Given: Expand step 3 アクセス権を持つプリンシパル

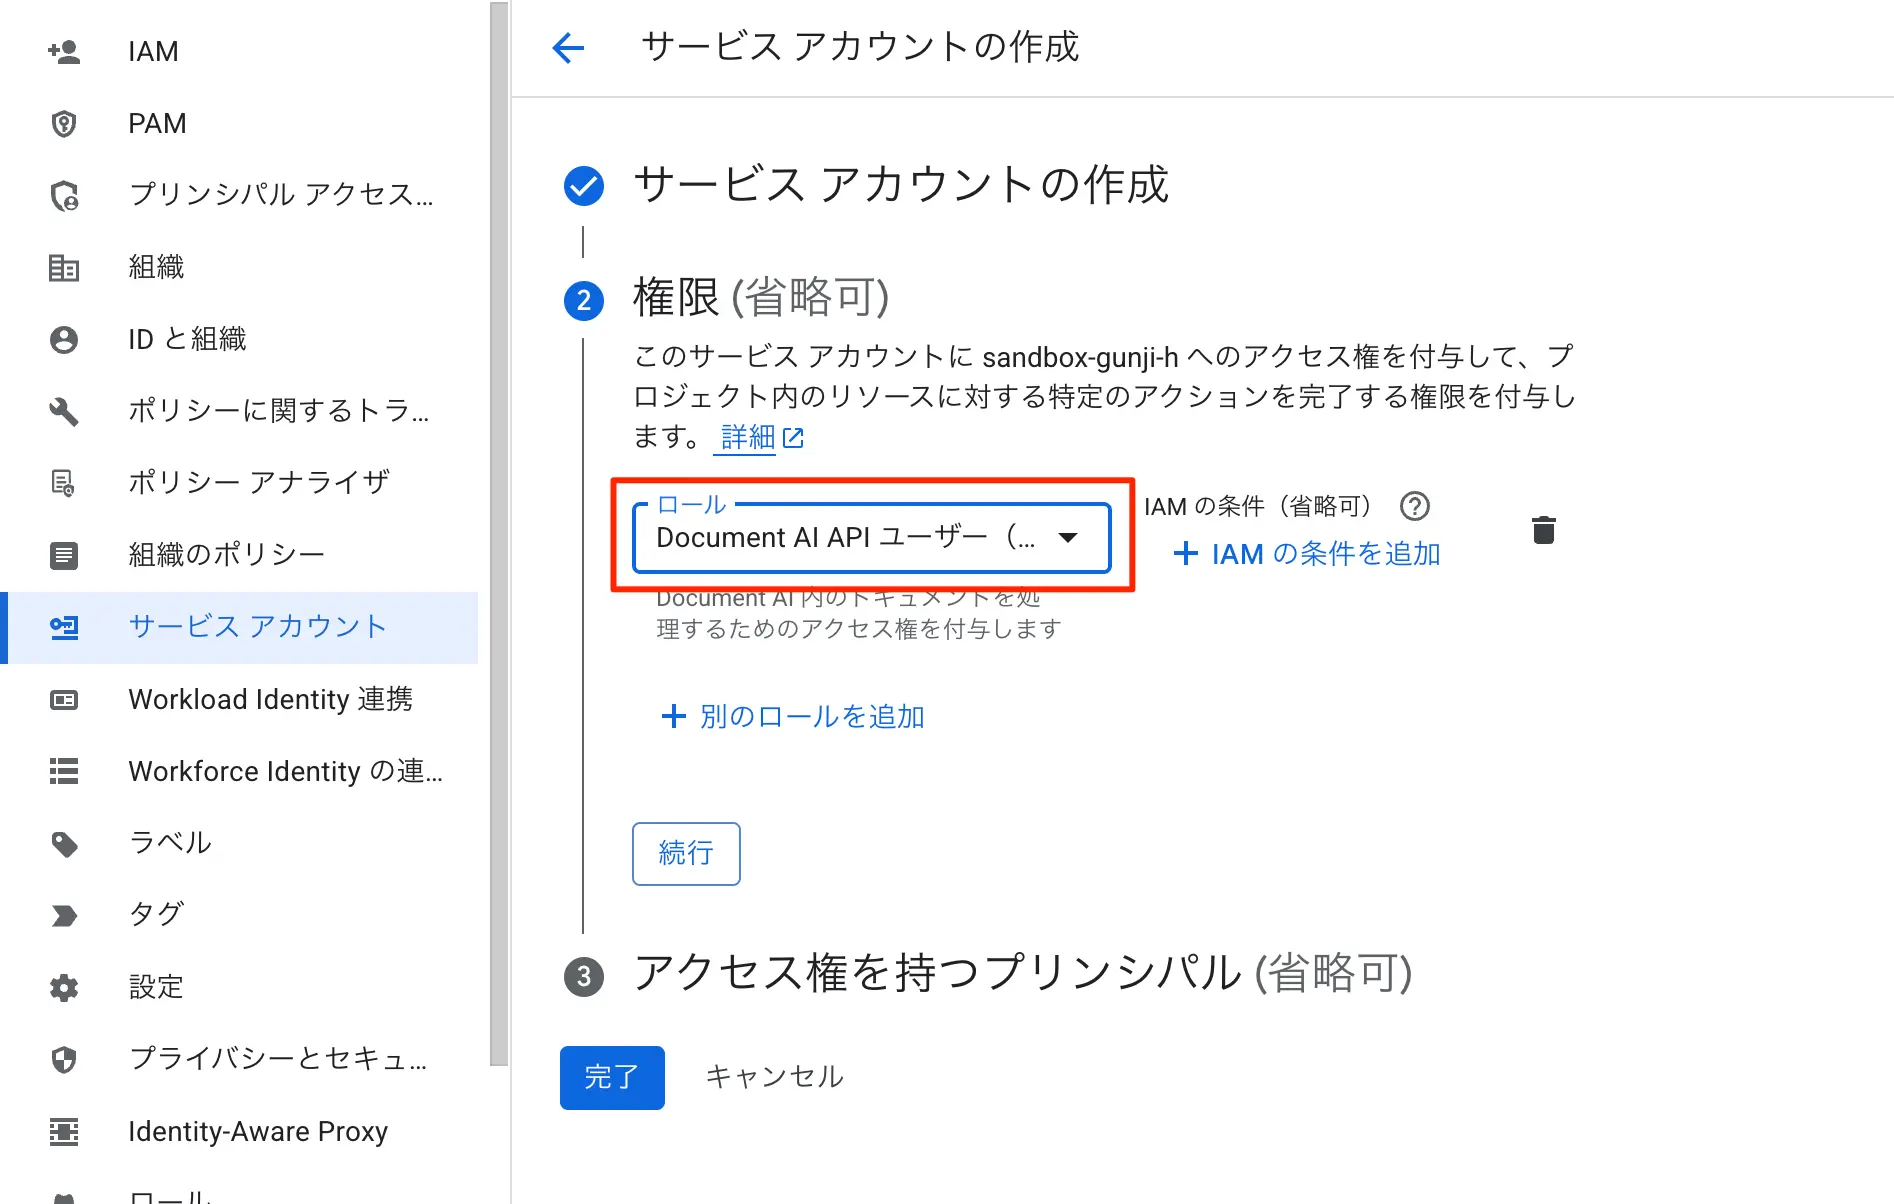Looking at the screenshot, I should tap(1021, 974).
